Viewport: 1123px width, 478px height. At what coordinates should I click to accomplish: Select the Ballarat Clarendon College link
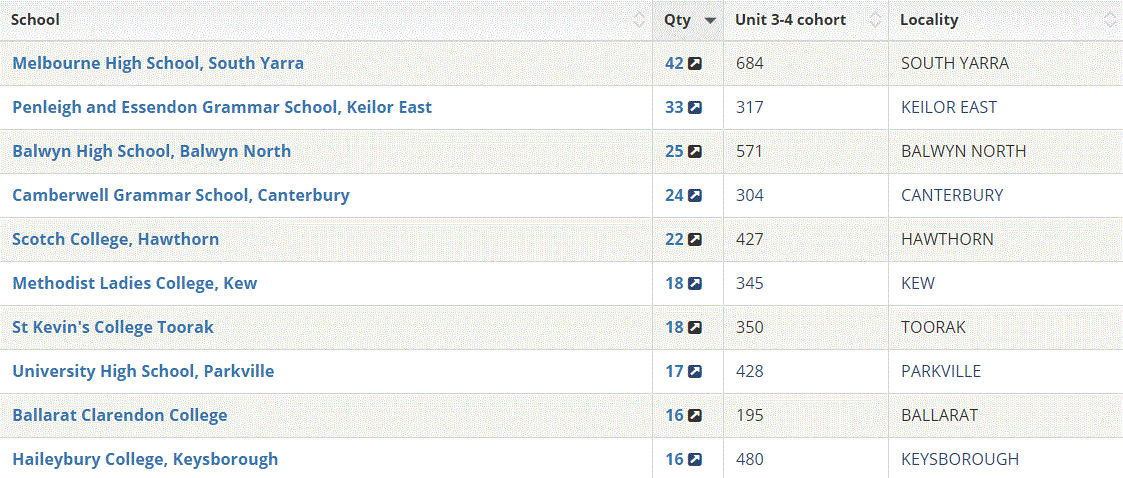click(120, 415)
